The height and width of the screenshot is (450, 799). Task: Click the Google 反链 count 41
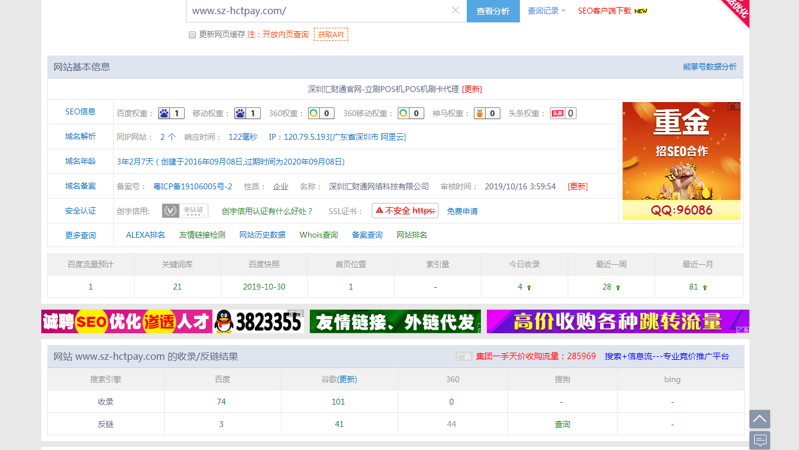[x=339, y=424]
